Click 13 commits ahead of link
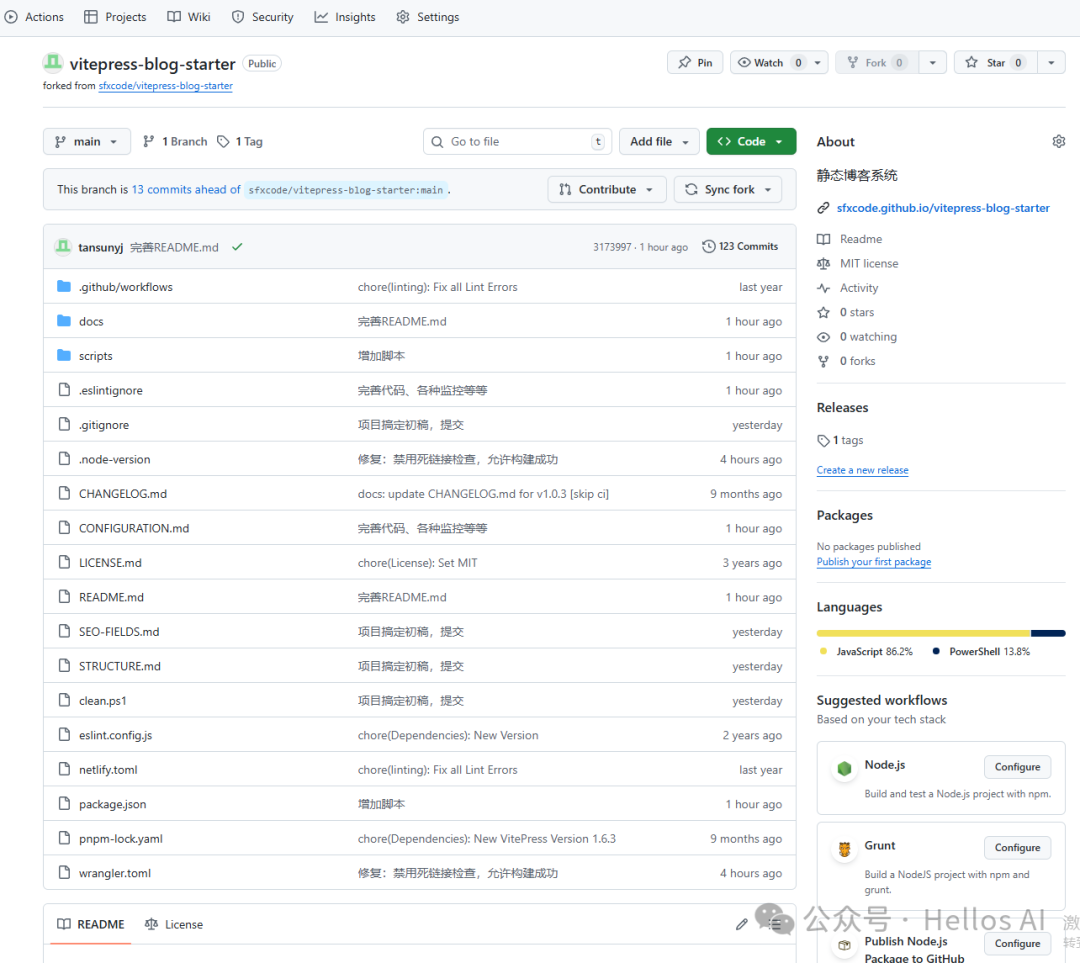1080x963 pixels. coord(186,189)
